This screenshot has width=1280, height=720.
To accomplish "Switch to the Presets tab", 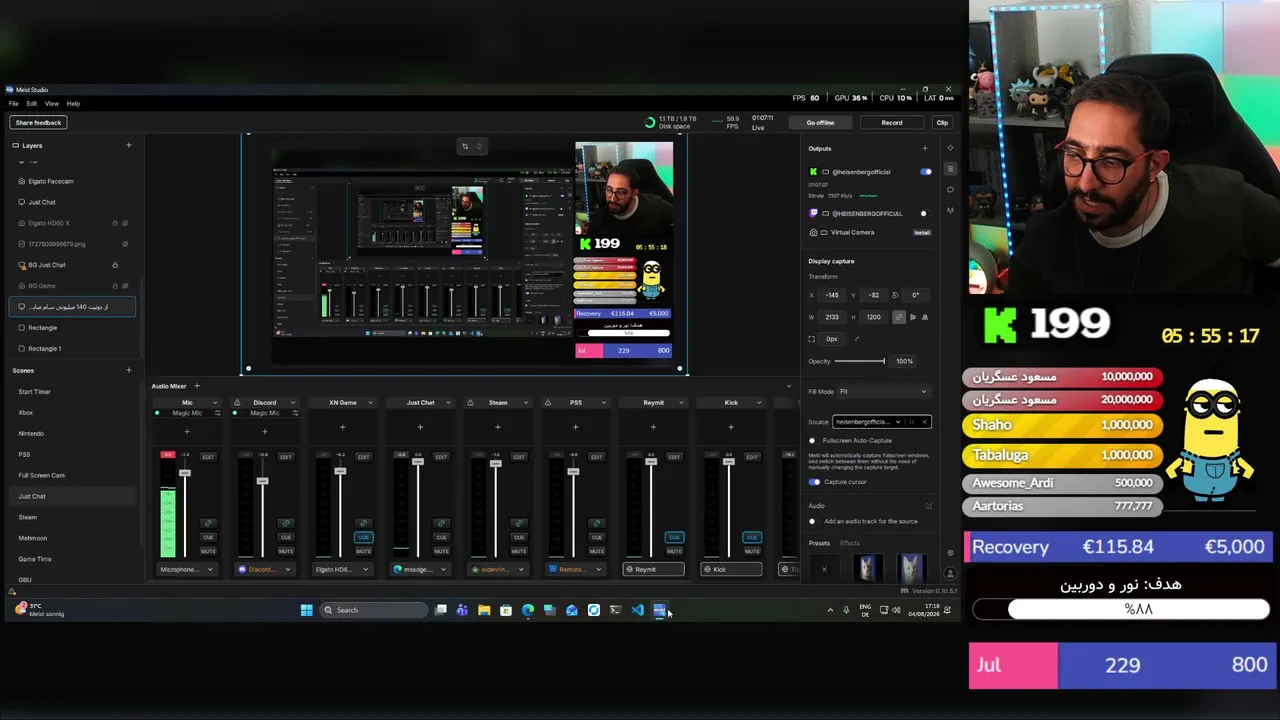I will tap(819, 543).
